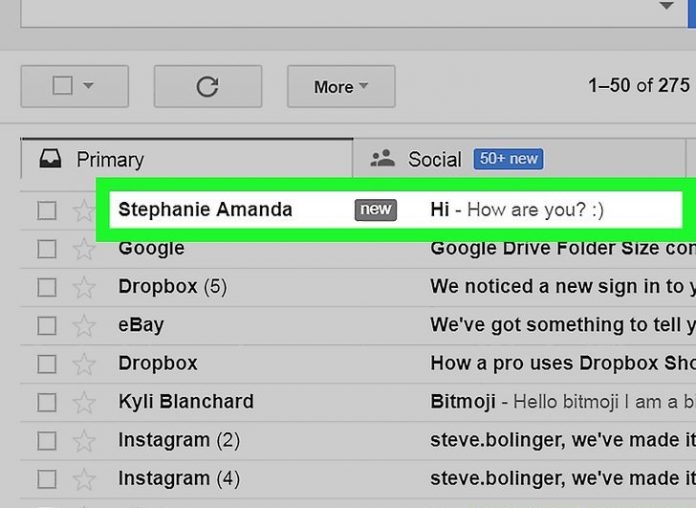Star the Stephanie Amanda email
Screen dimensions: 696x508
84,211
